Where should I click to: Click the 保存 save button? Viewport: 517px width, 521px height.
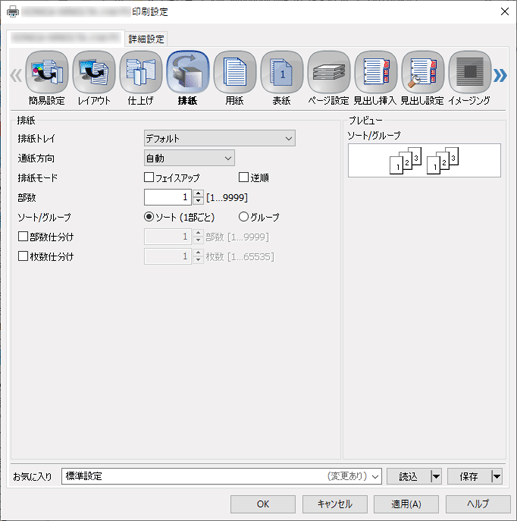(469, 476)
